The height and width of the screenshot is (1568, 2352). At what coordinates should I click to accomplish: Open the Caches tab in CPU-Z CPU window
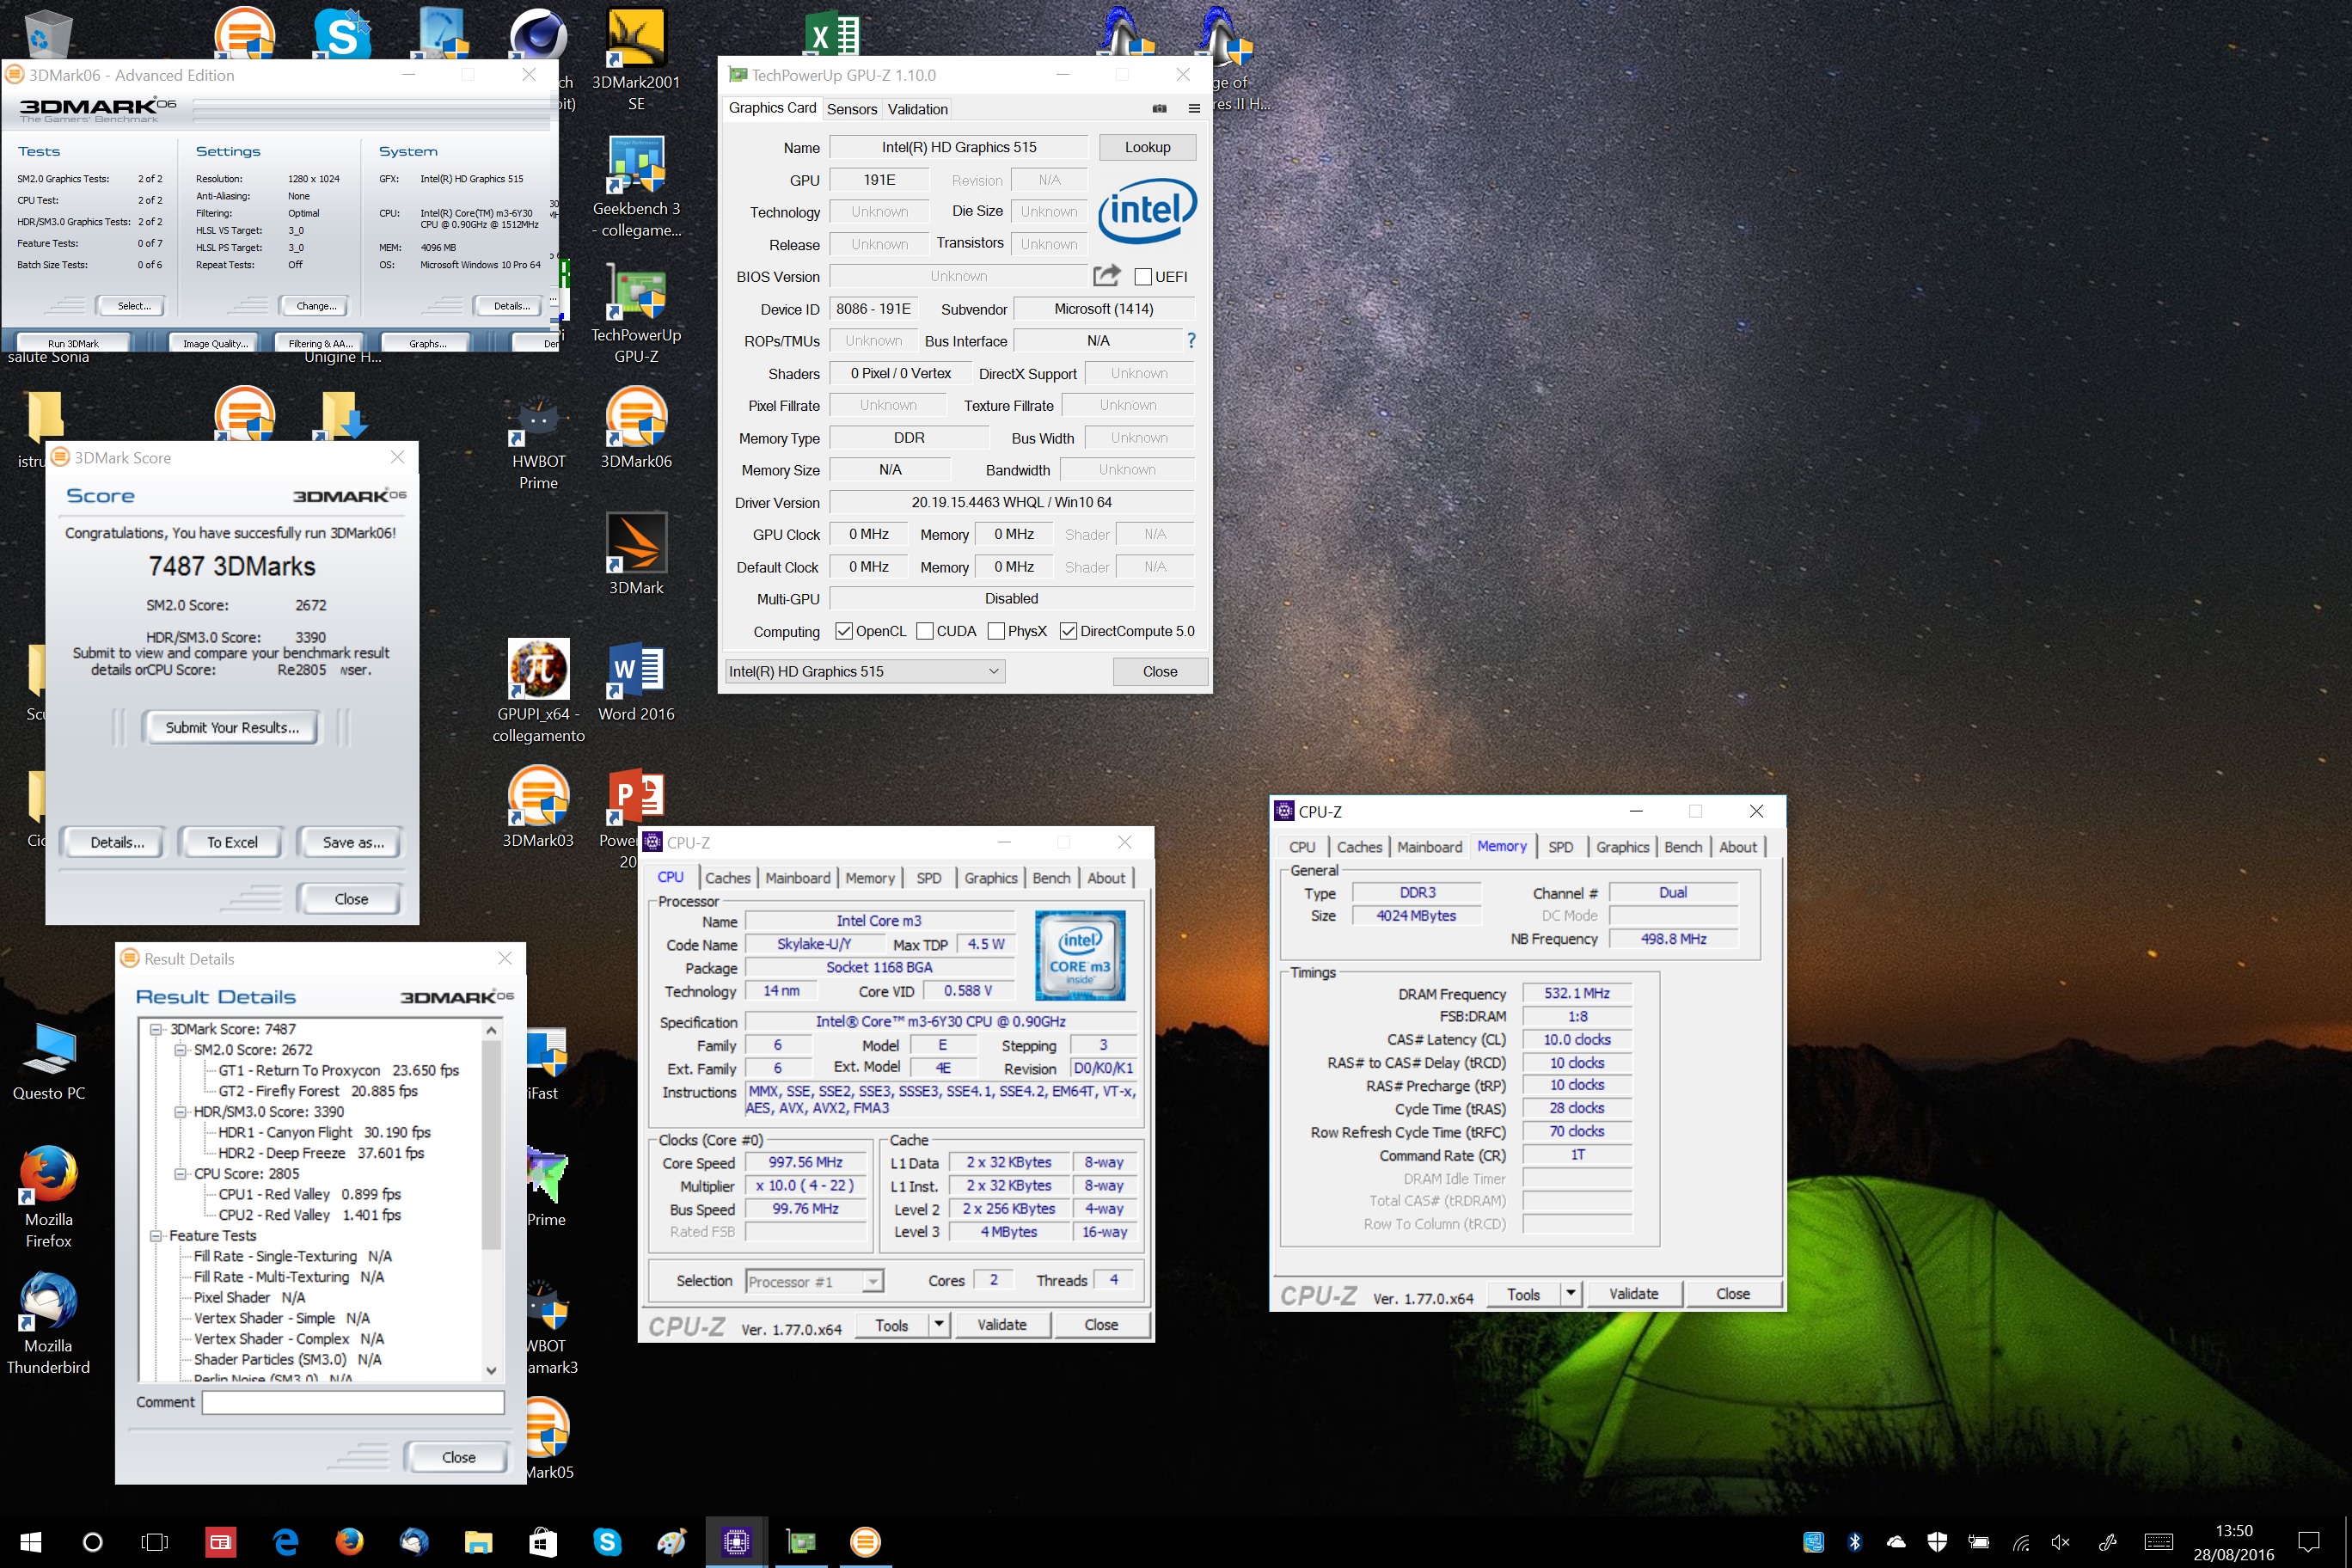click(x=727, y=877)
